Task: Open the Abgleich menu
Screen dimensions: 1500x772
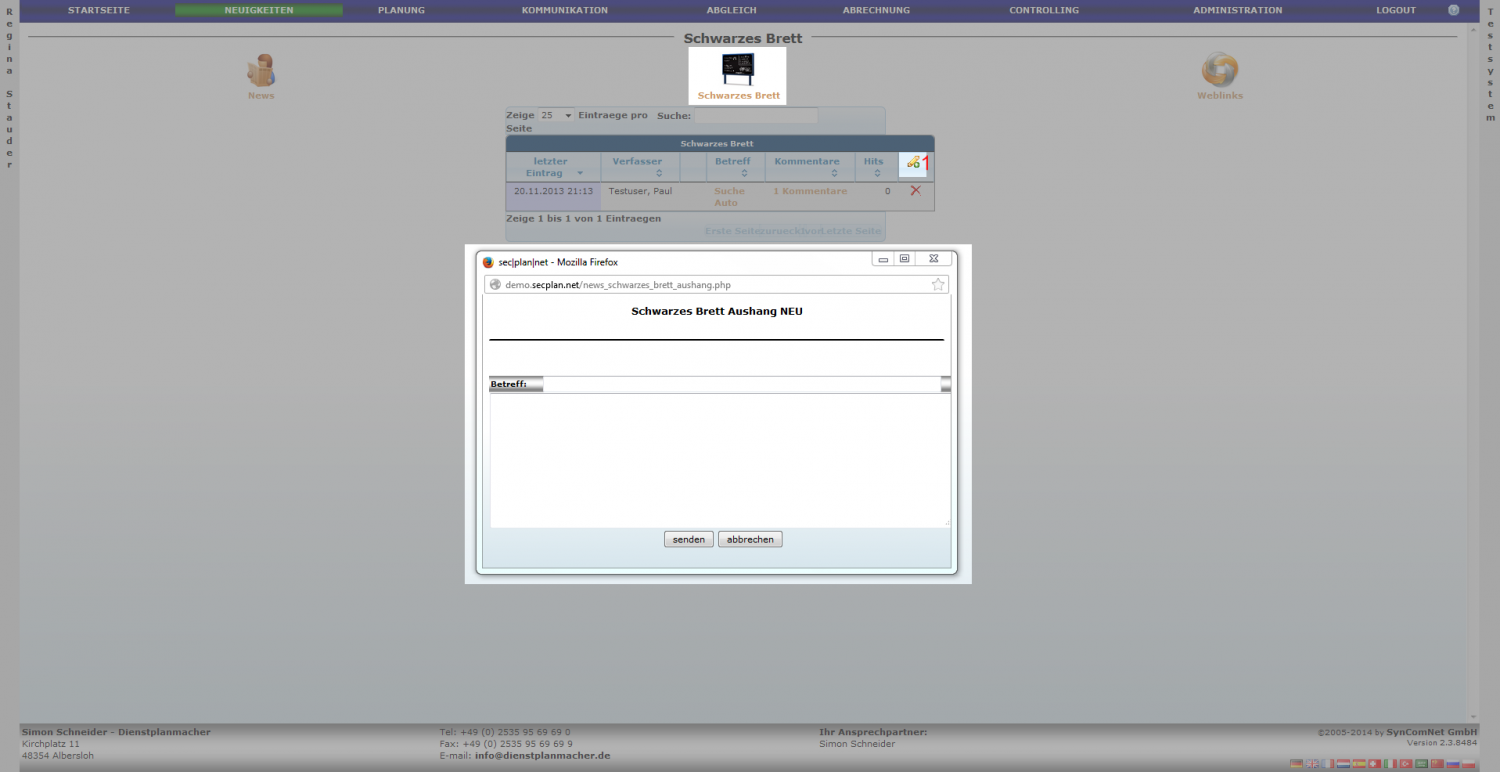Action: tap(732, 10)
